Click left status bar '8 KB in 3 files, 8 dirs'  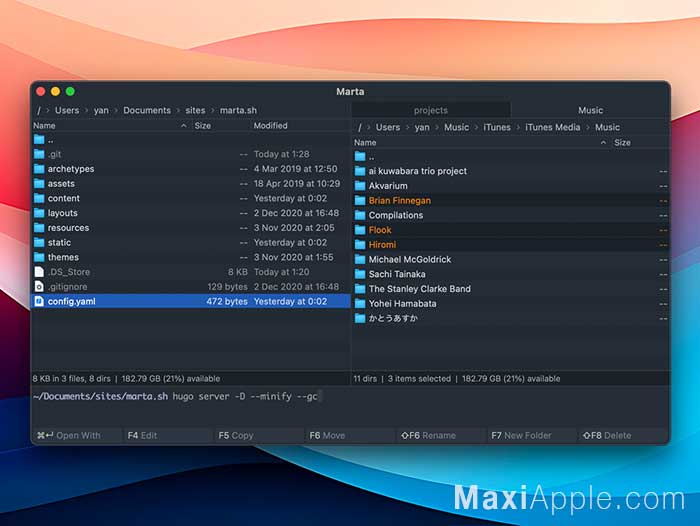(71, 379)
